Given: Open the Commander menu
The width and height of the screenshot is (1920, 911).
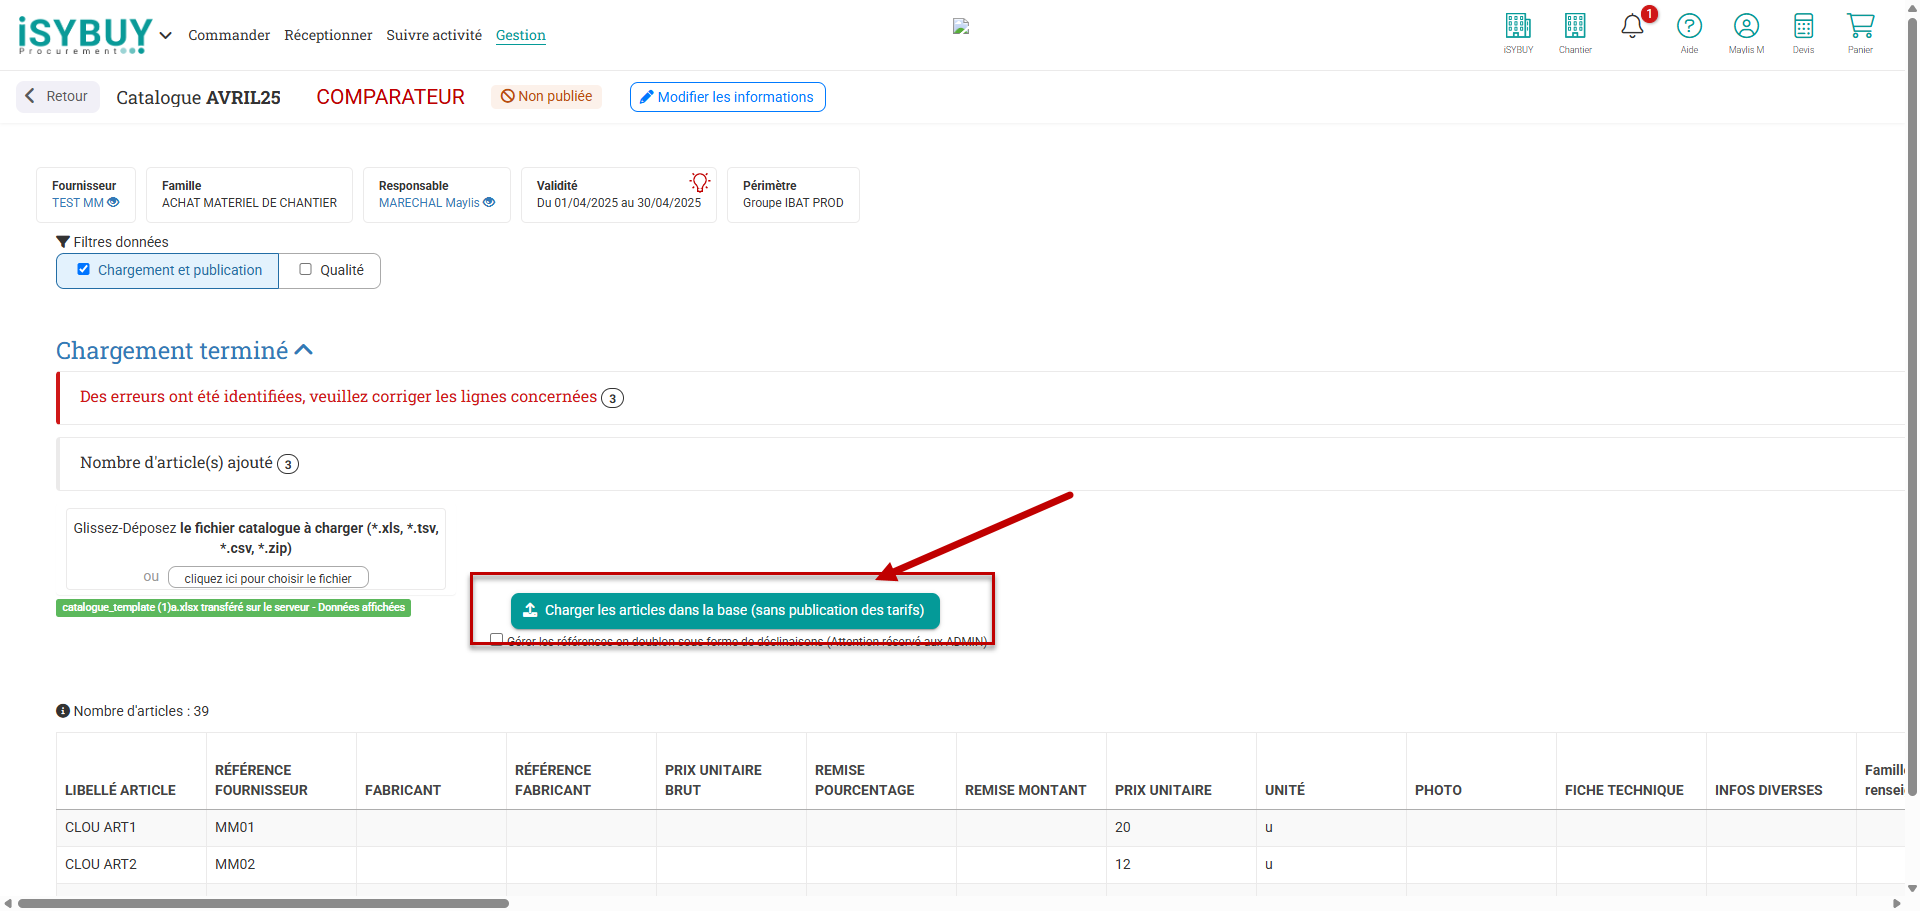Looking at the screenshot, I should (229, 35).
